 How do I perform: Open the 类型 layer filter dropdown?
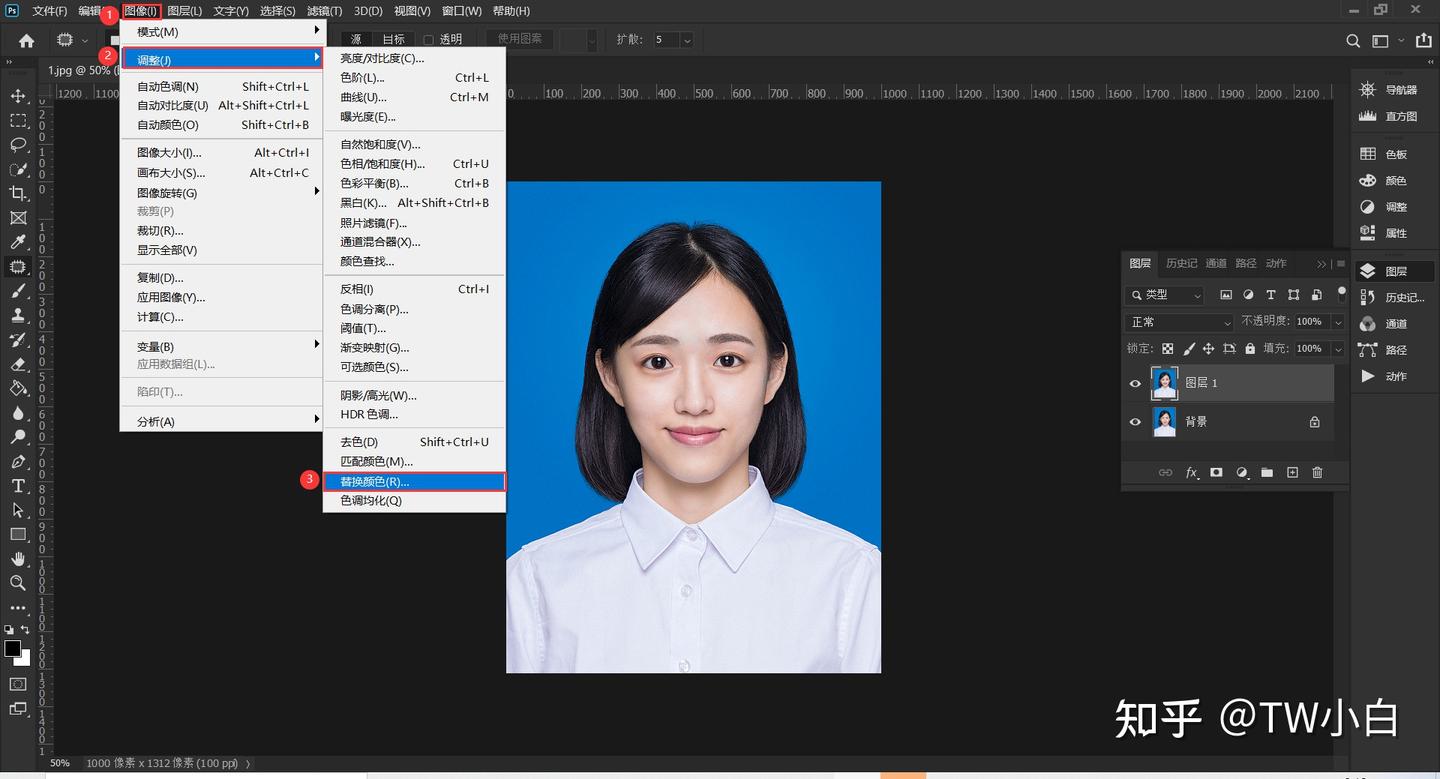[x=1166, y=295]
